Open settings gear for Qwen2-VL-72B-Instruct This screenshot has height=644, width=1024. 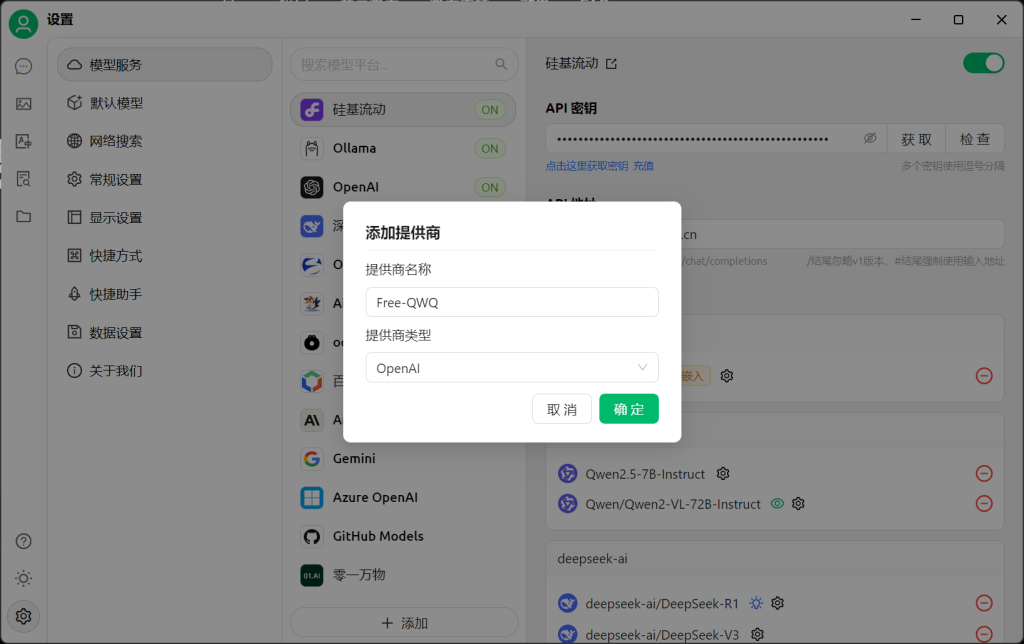click(x=798, y=504)
